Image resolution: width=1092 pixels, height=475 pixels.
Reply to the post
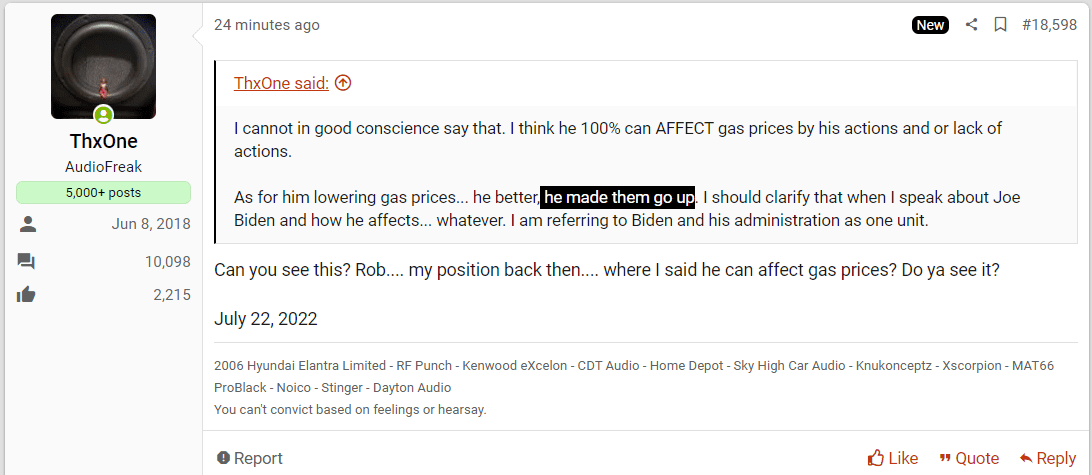tap(1047, 458)
